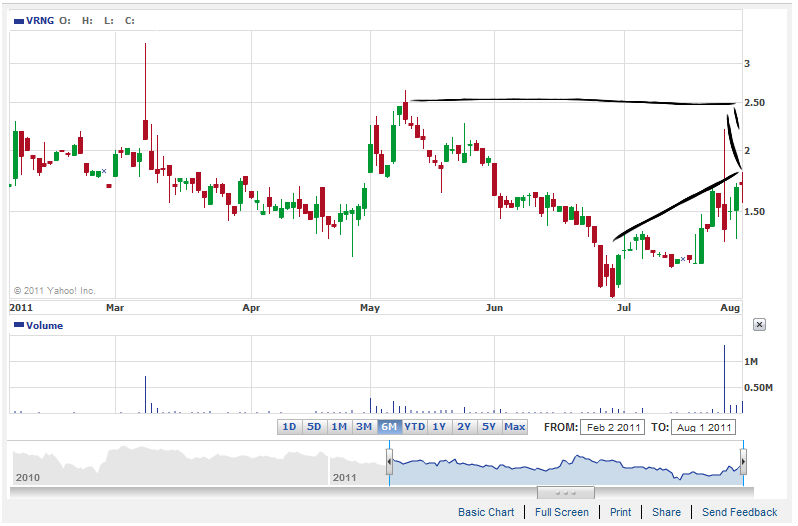The width and height of the screenshot is (798, 526).
Task: Choose the 1Y range
Action: coord(439,427)
